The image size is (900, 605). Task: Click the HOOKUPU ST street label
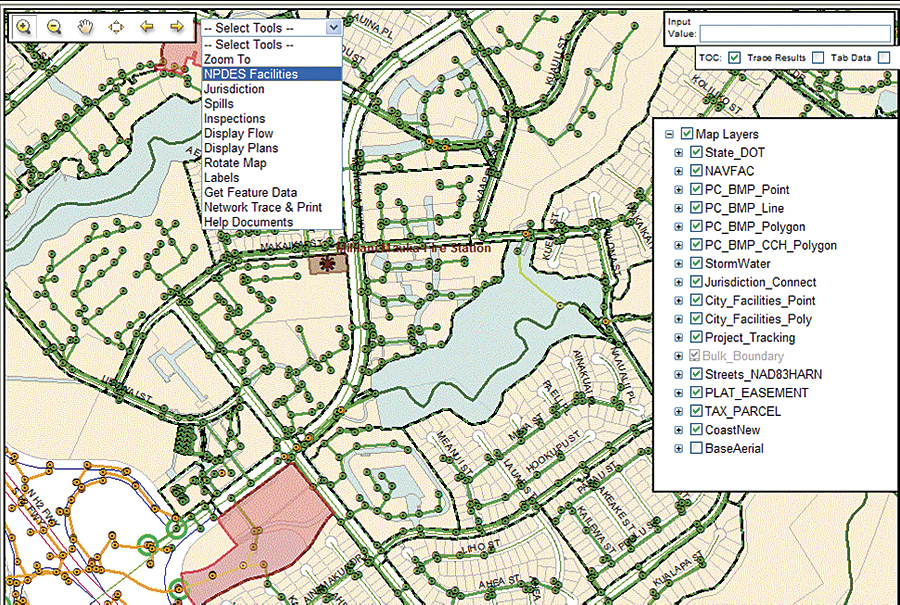552,453
